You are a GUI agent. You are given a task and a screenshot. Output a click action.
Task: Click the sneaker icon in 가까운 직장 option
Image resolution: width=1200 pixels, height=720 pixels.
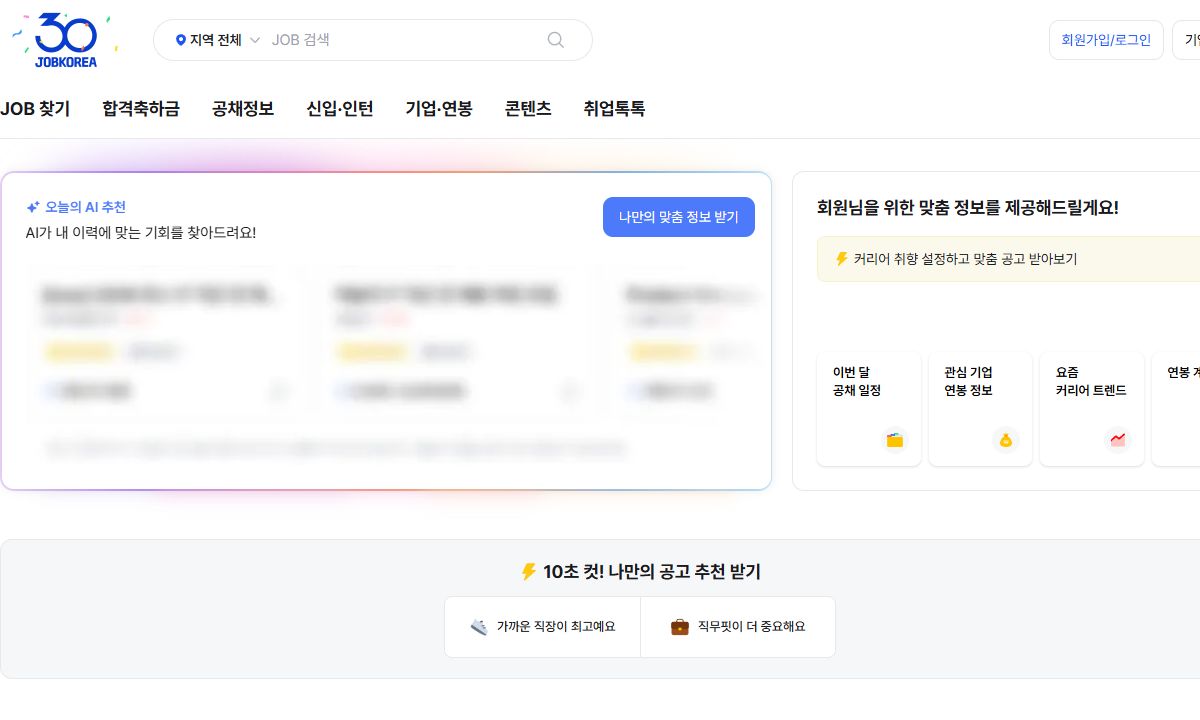tap(479, 627)
